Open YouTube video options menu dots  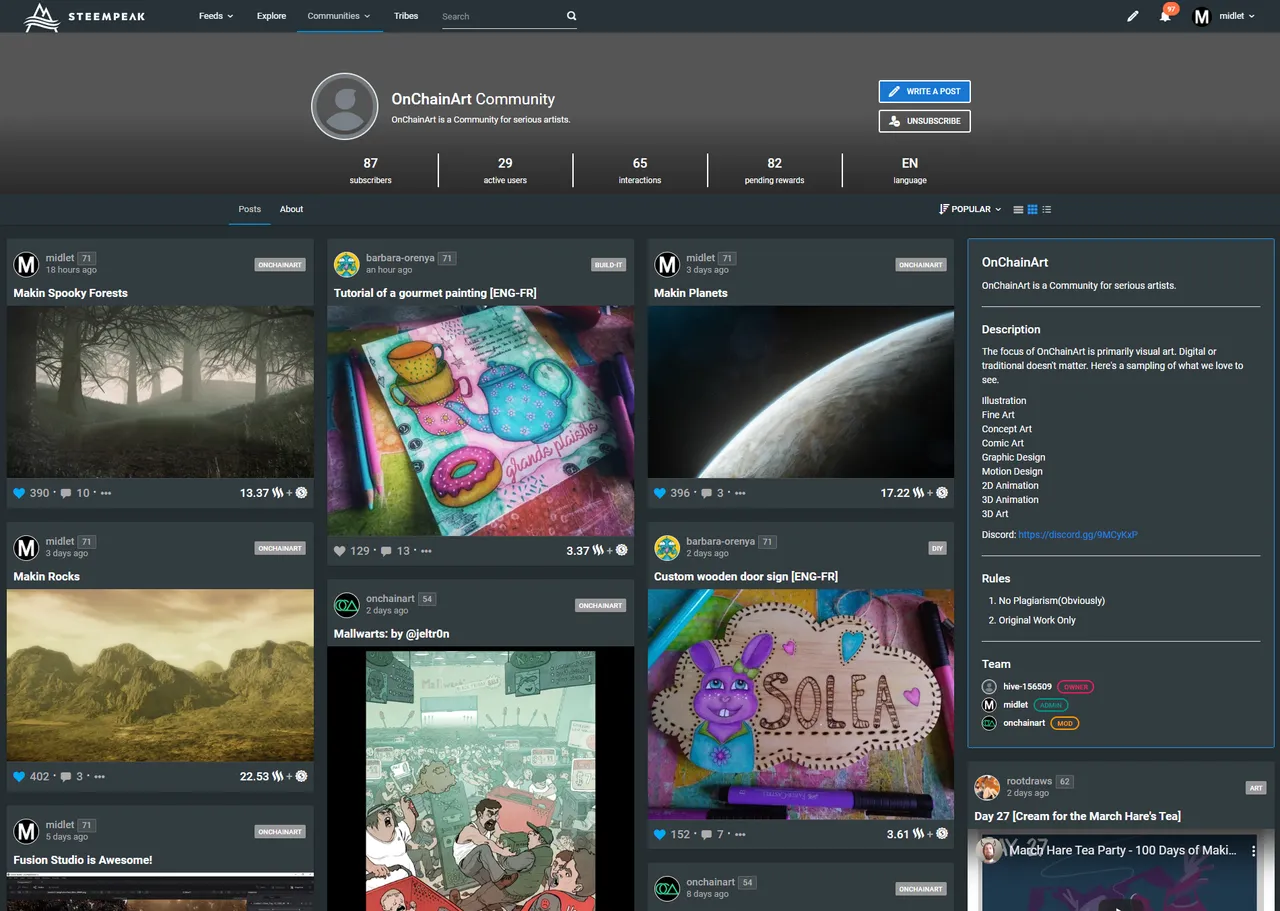tap(1254, 851)
